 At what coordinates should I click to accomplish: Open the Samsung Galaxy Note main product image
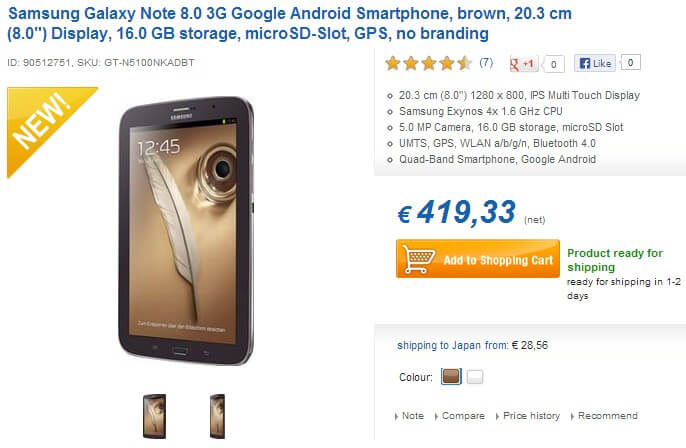click(186, 231)
